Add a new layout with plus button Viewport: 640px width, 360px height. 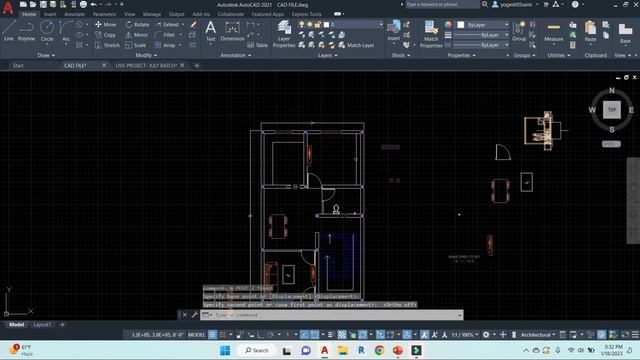(x=62, y=324)
